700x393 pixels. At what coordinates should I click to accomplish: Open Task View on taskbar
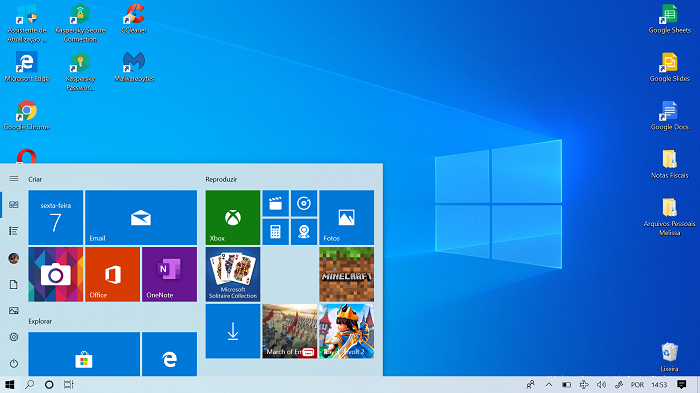68,385
